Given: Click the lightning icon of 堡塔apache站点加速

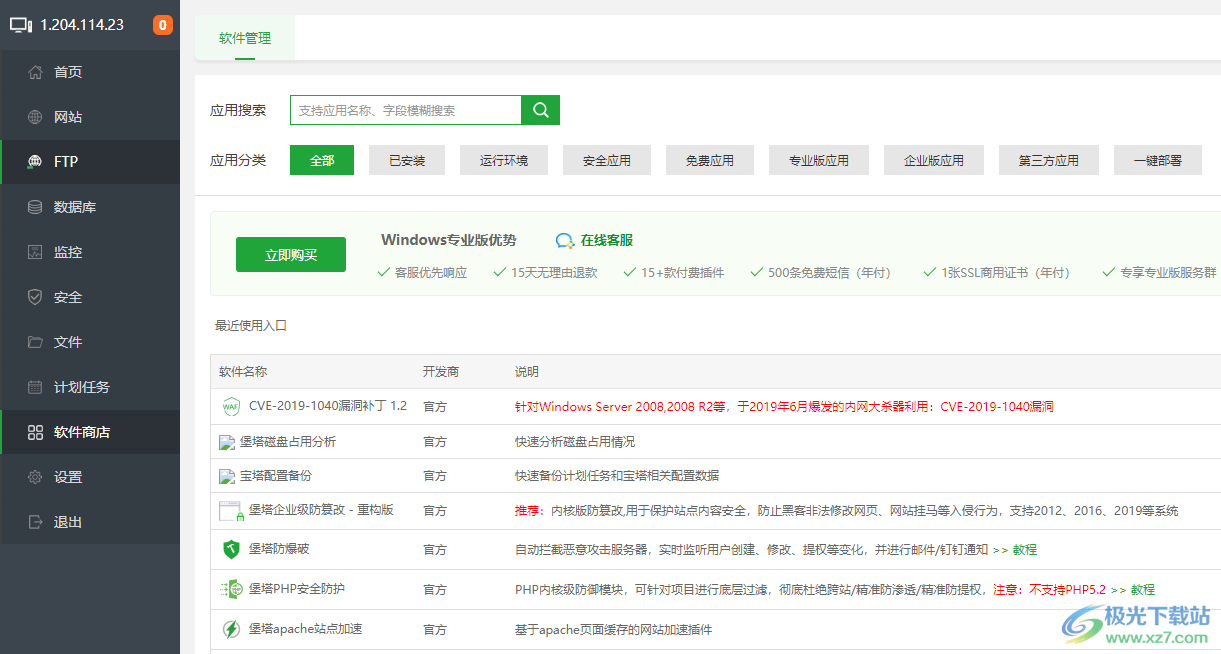Looking at the screenshot, I should point(231,629).
